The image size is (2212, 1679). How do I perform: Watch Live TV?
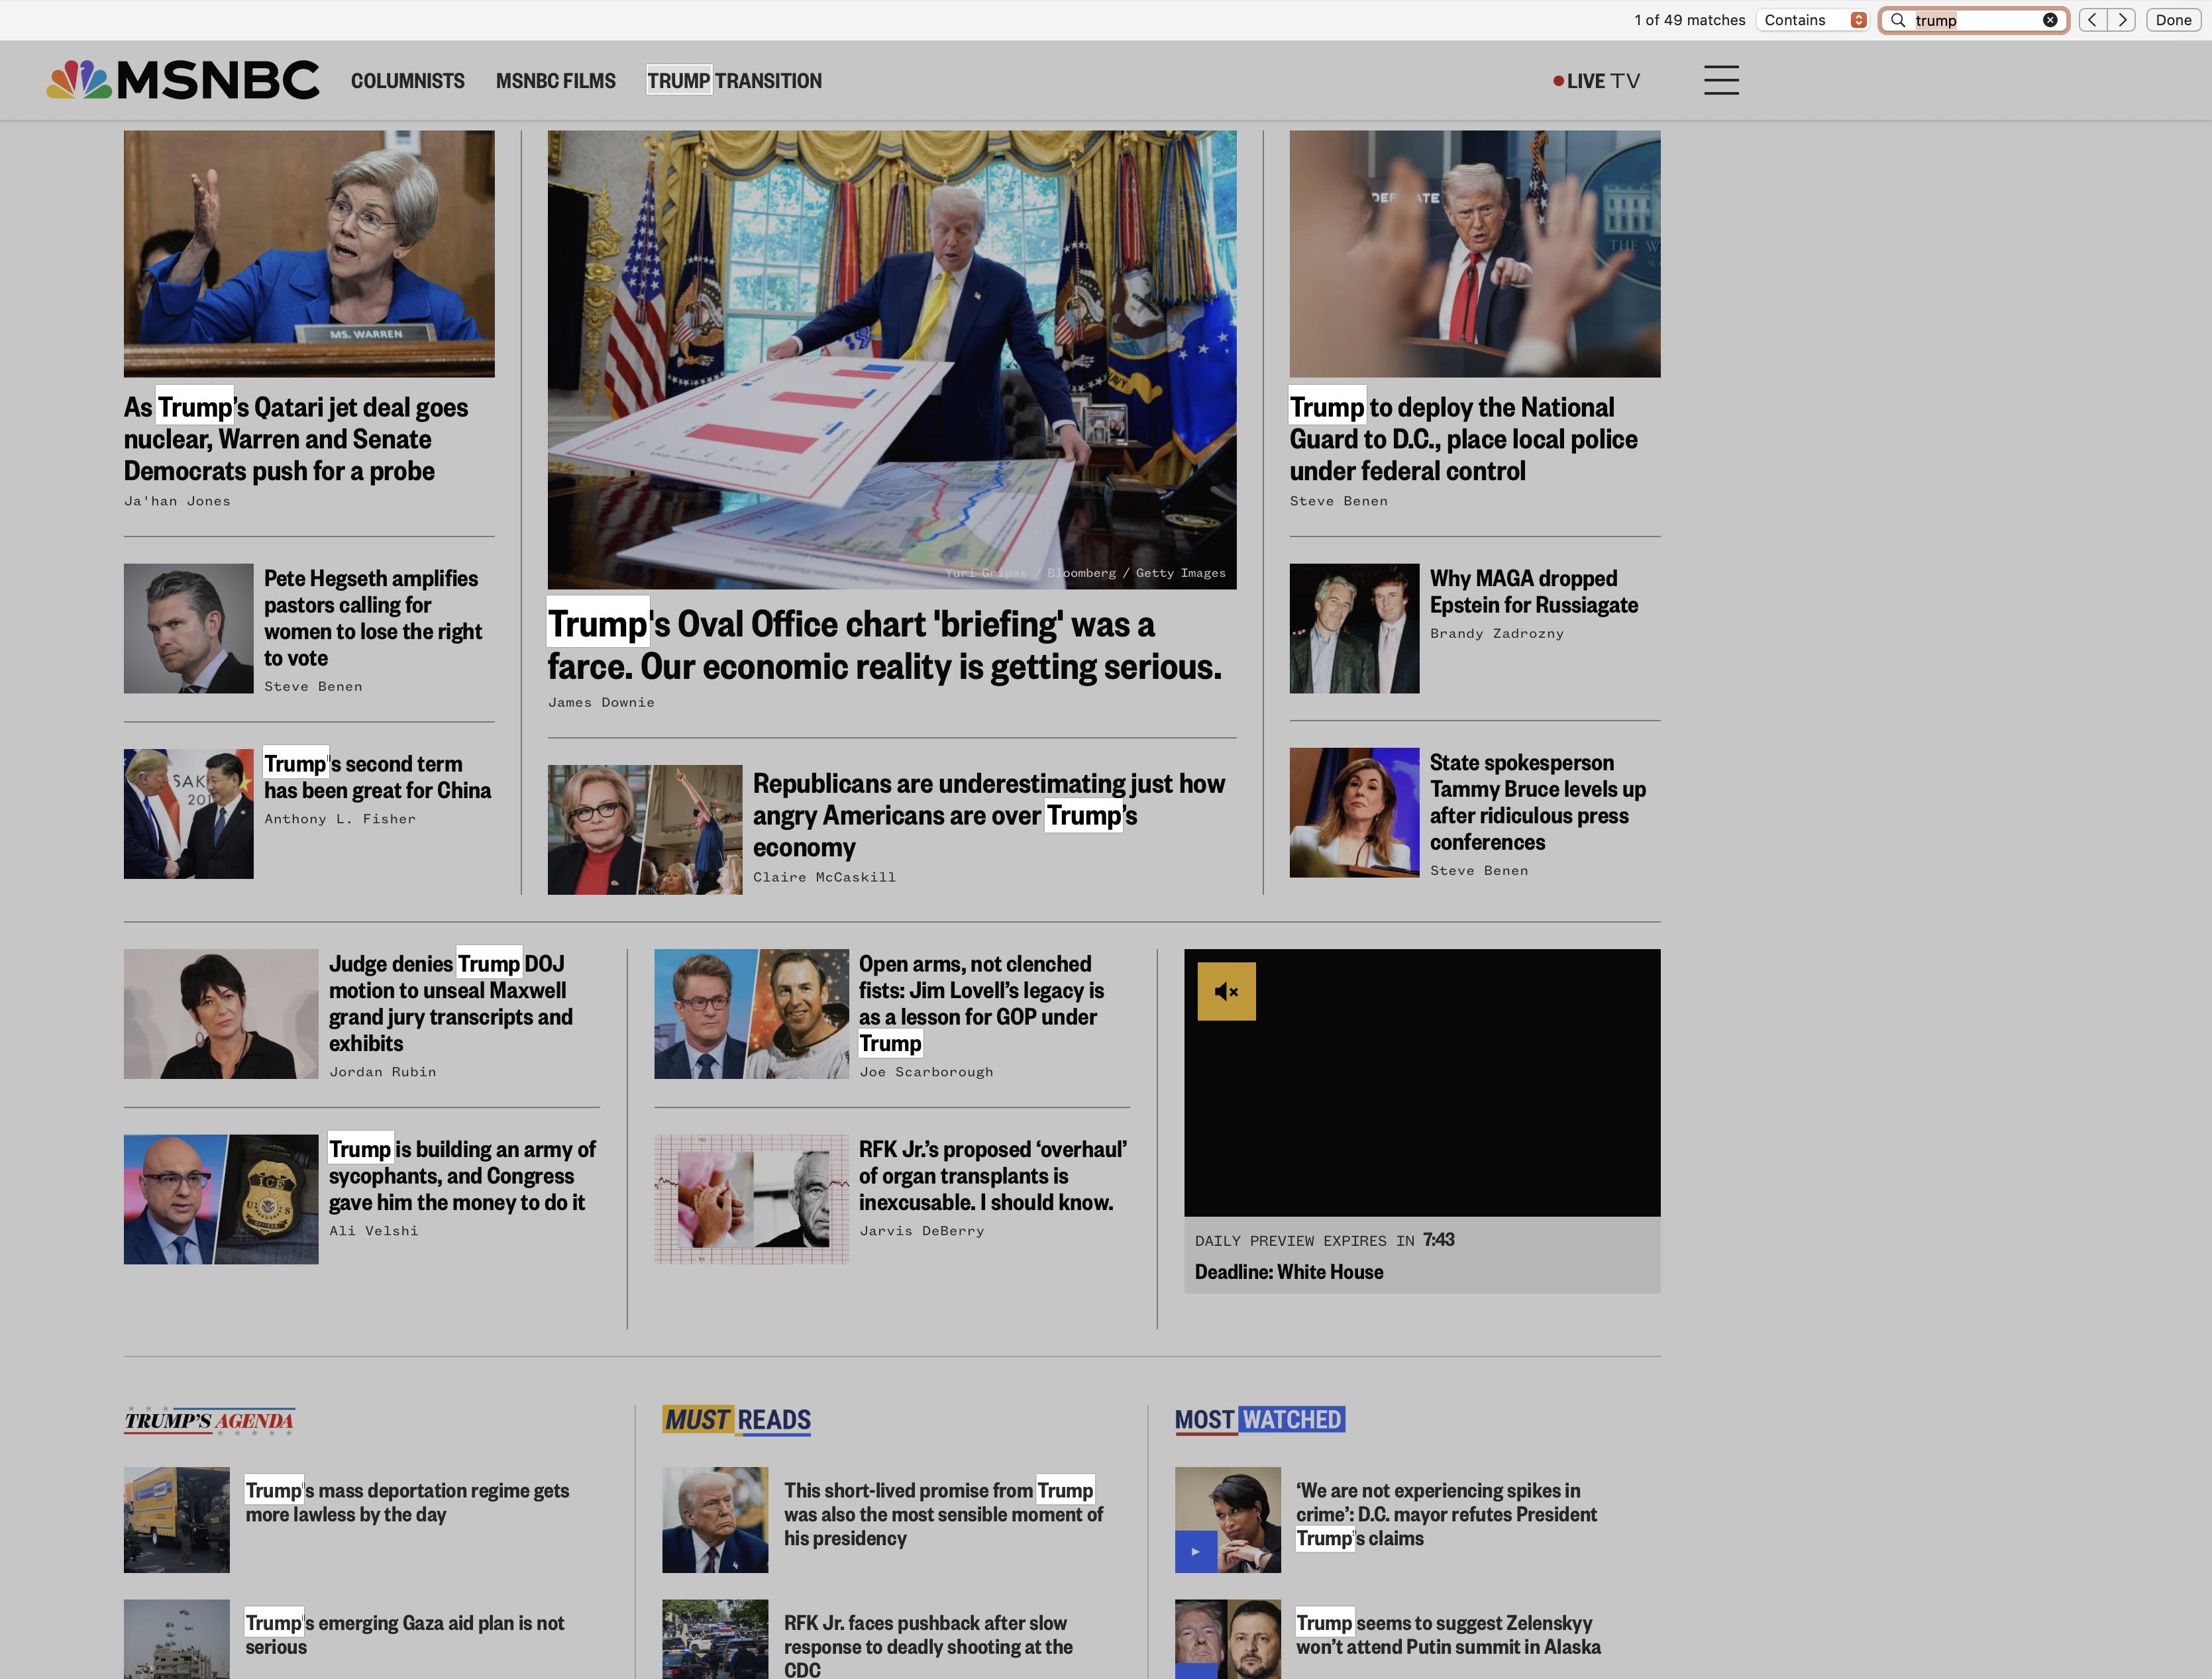click(1596, 81)
